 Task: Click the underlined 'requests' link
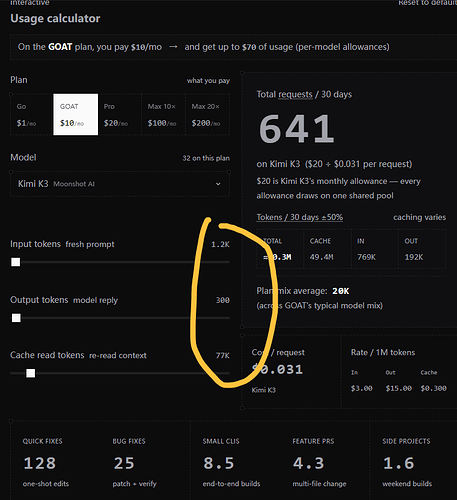(295, 95)
